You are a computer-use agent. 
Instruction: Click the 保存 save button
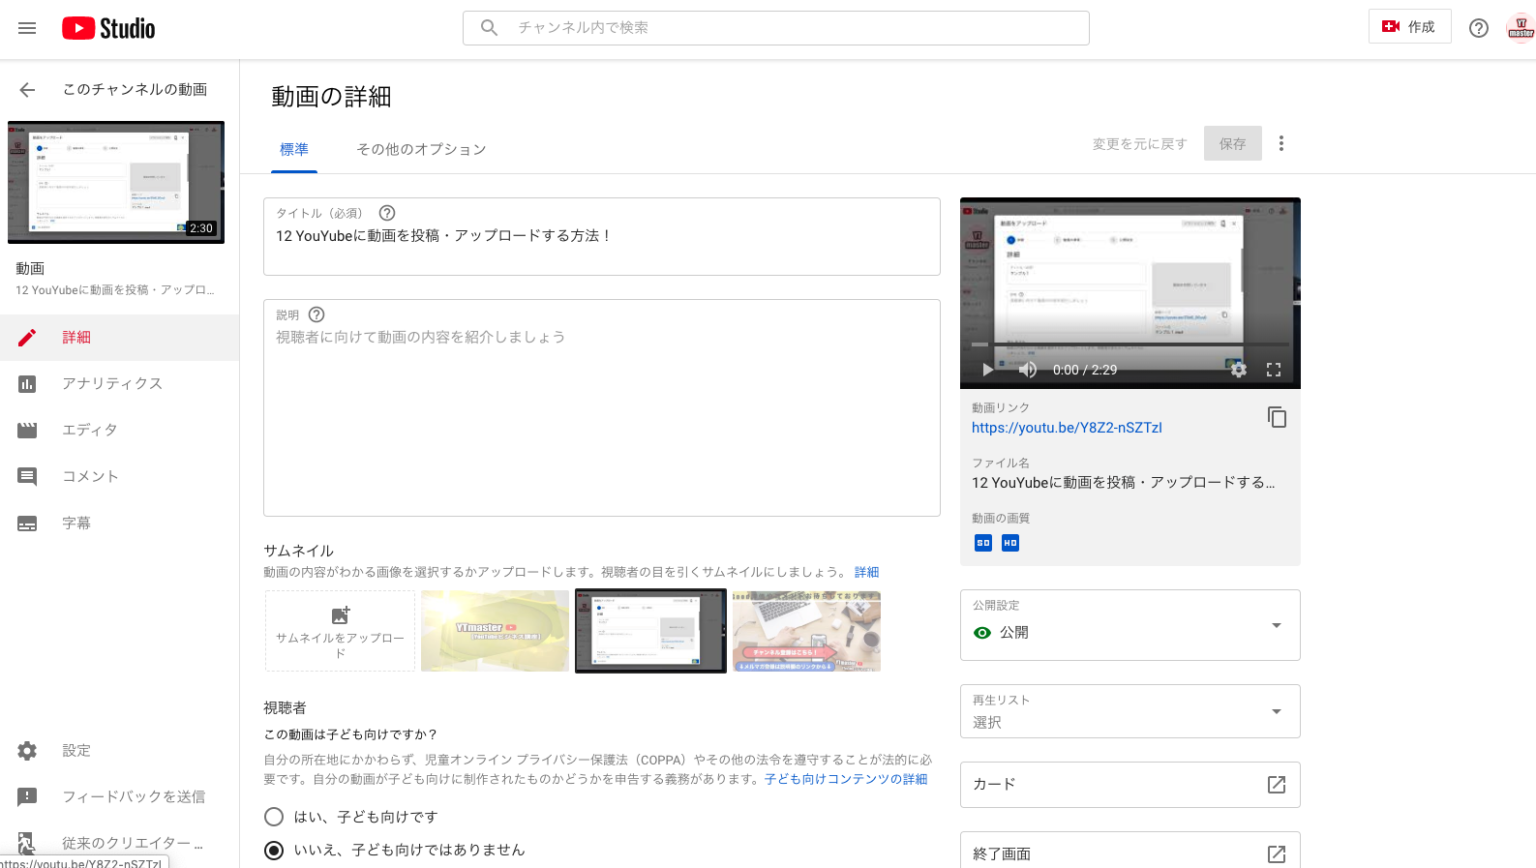point(1232,144)
